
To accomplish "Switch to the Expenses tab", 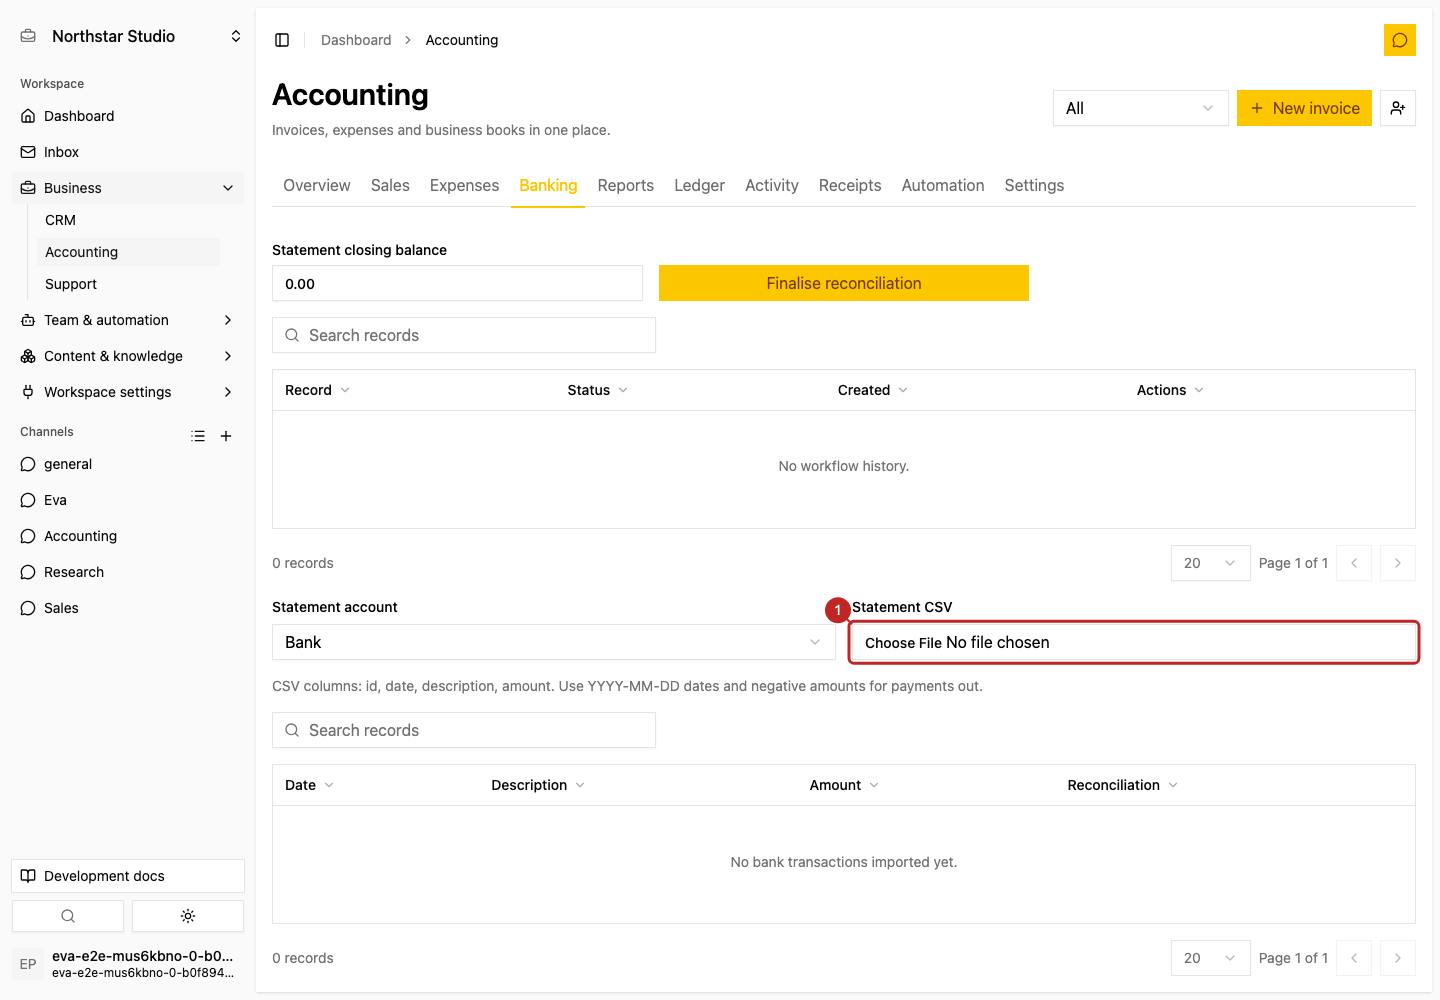I will (x=464, y=186).
